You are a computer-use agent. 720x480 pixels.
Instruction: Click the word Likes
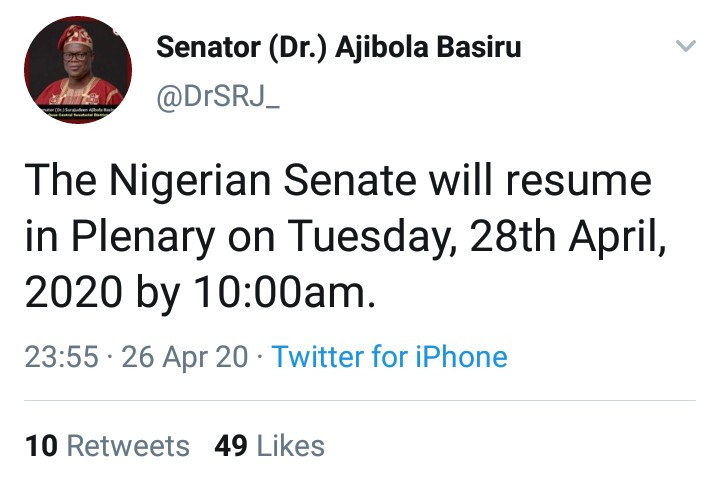(x=291, y=446)
